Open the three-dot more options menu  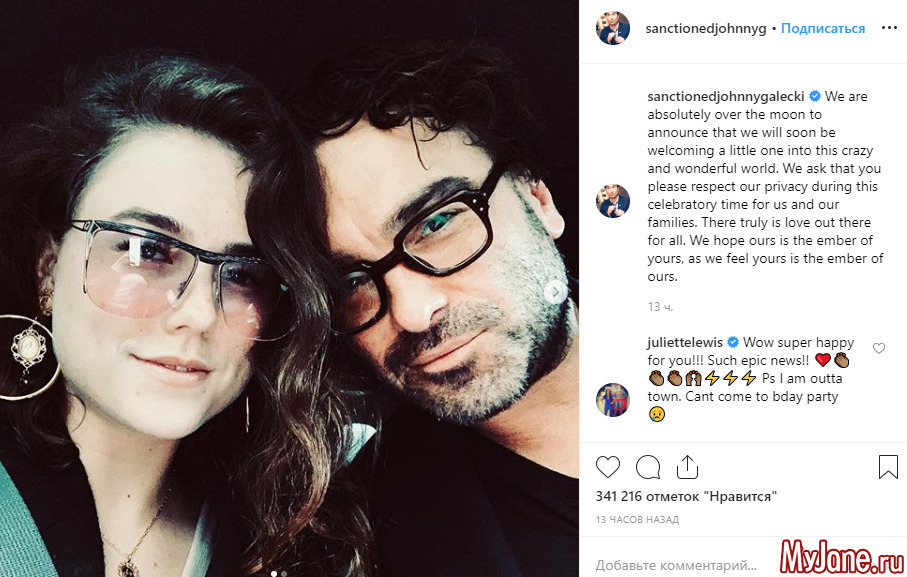pos(889,28)
